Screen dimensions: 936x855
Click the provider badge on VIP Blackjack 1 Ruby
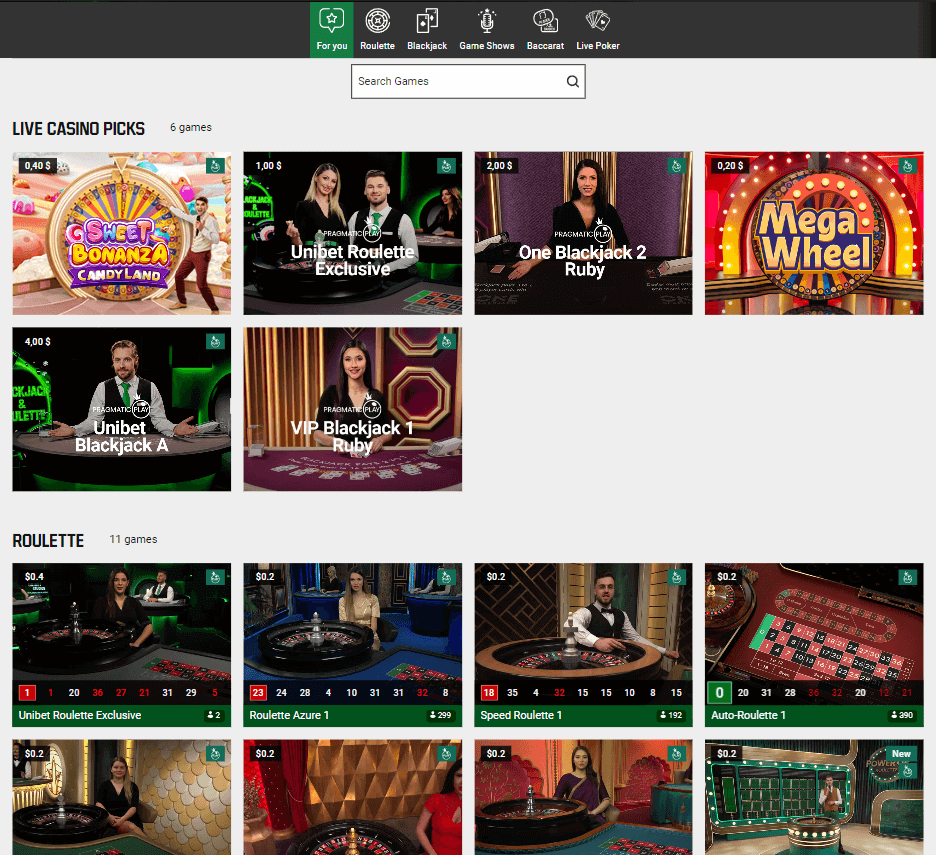coord(446,342)
